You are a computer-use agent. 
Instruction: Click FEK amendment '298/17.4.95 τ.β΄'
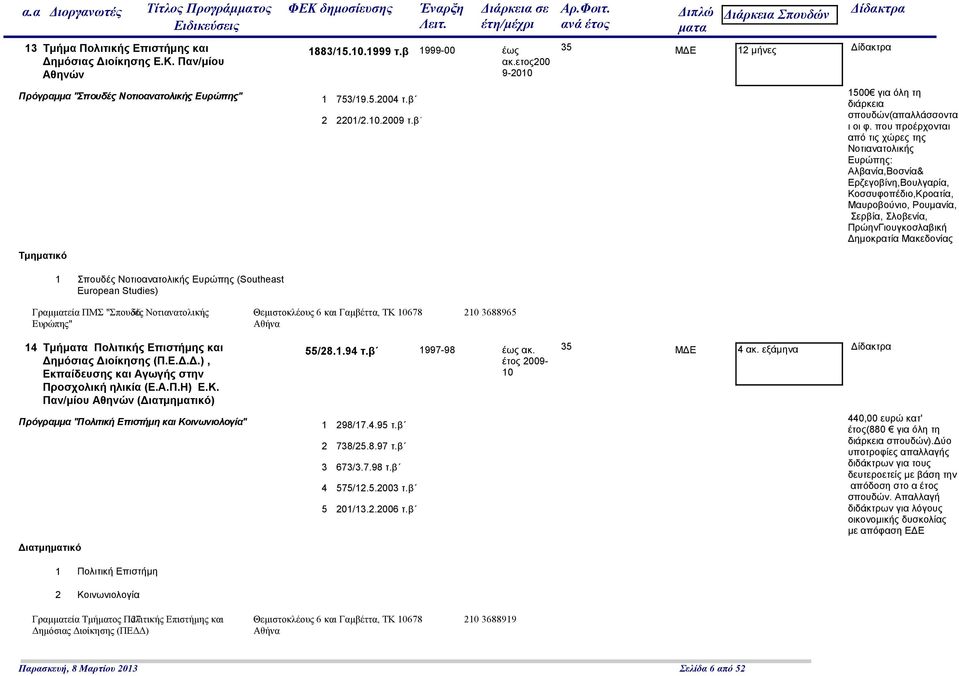(x=371, y=425)
